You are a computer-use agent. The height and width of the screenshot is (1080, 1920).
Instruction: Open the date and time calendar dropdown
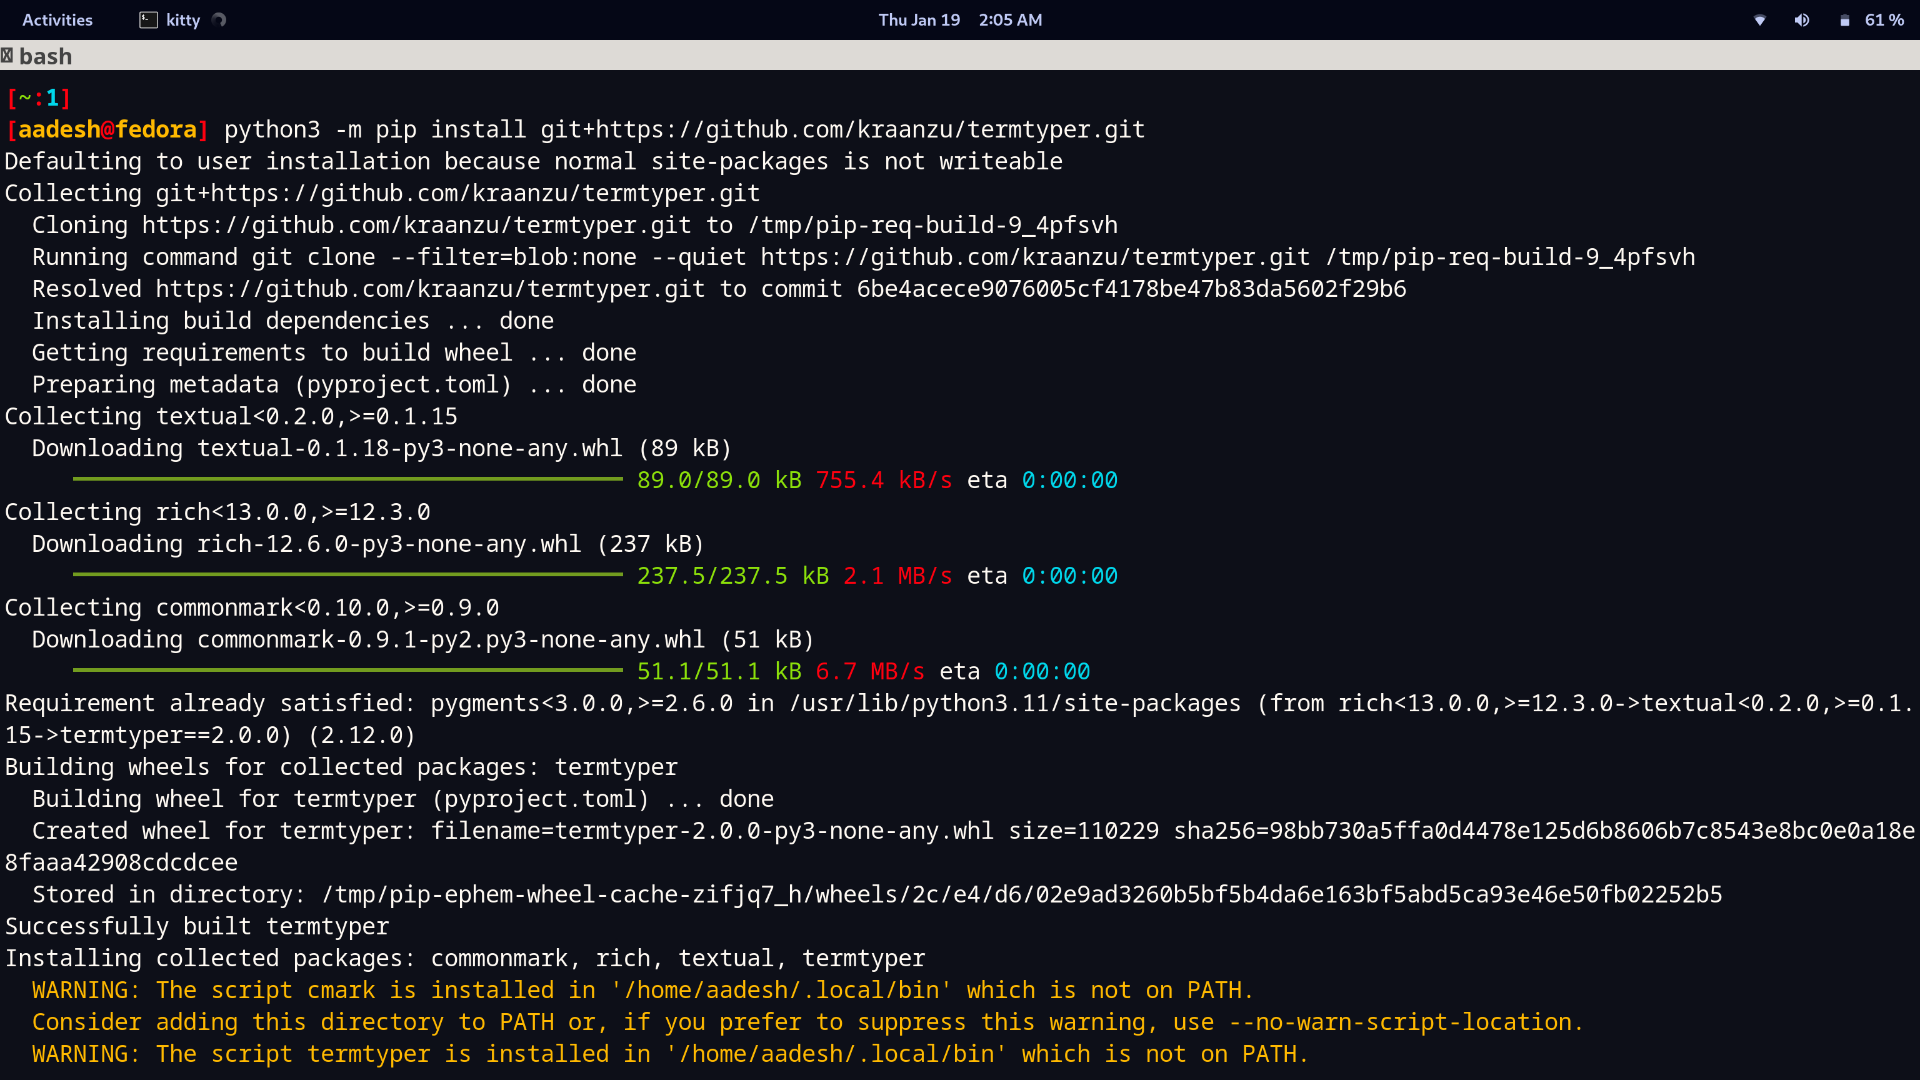[x=959, y=19]
